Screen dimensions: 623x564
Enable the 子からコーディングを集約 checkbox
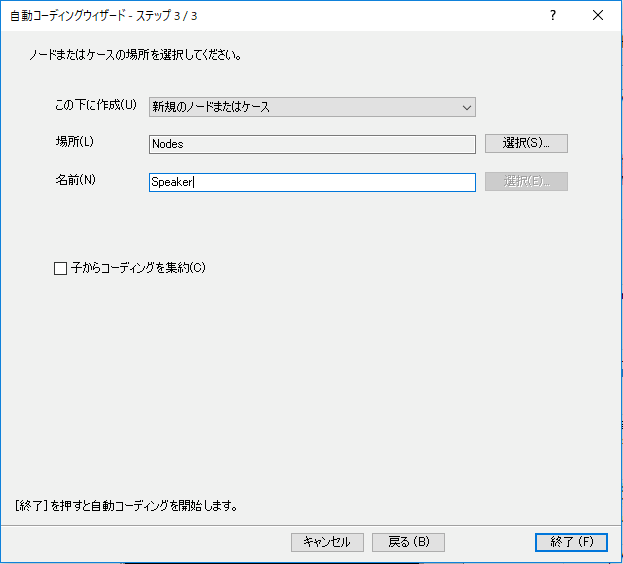[x=60, y=268]
